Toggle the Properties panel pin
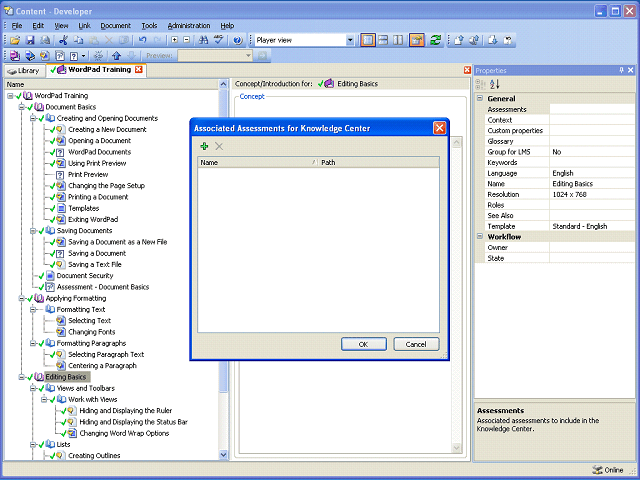This screenshot has width=640, height=480. click(621, 70)
